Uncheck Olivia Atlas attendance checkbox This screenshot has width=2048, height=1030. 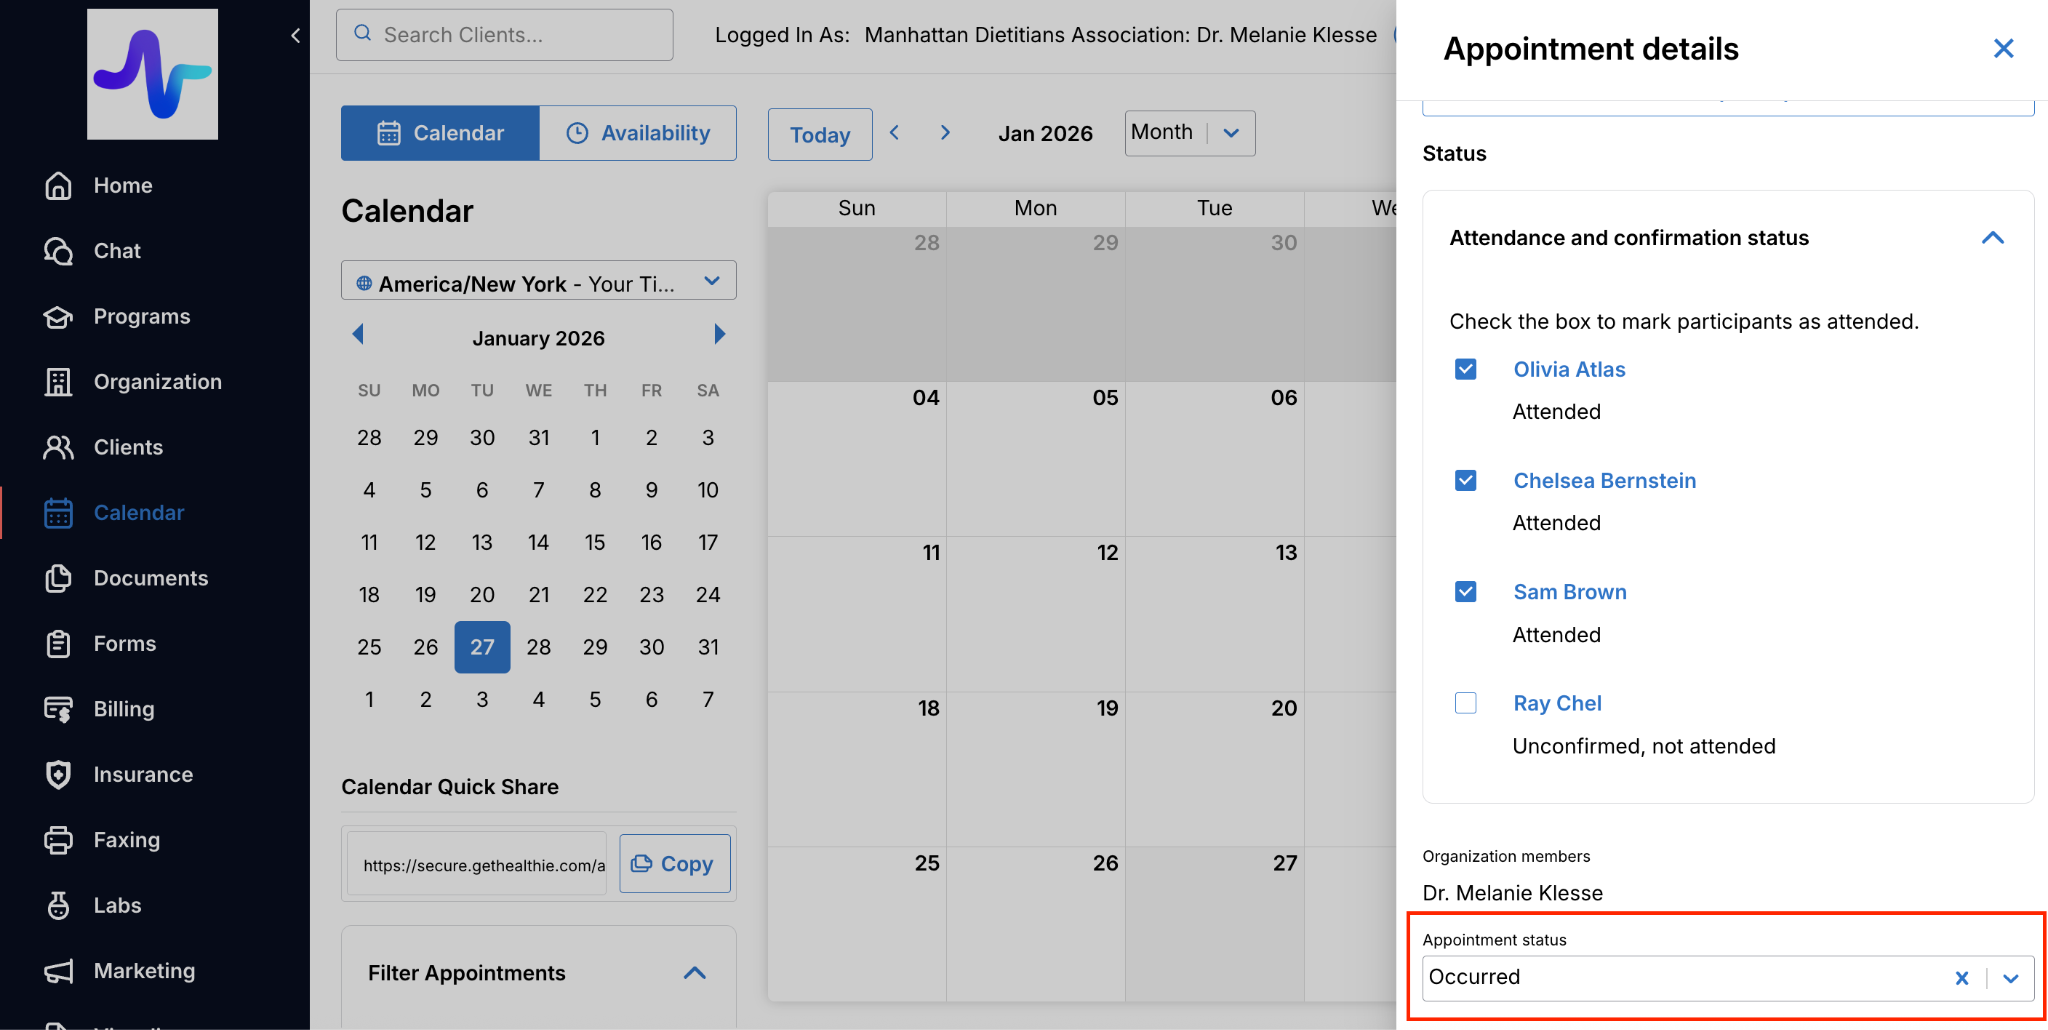[x=1466, y=369]
